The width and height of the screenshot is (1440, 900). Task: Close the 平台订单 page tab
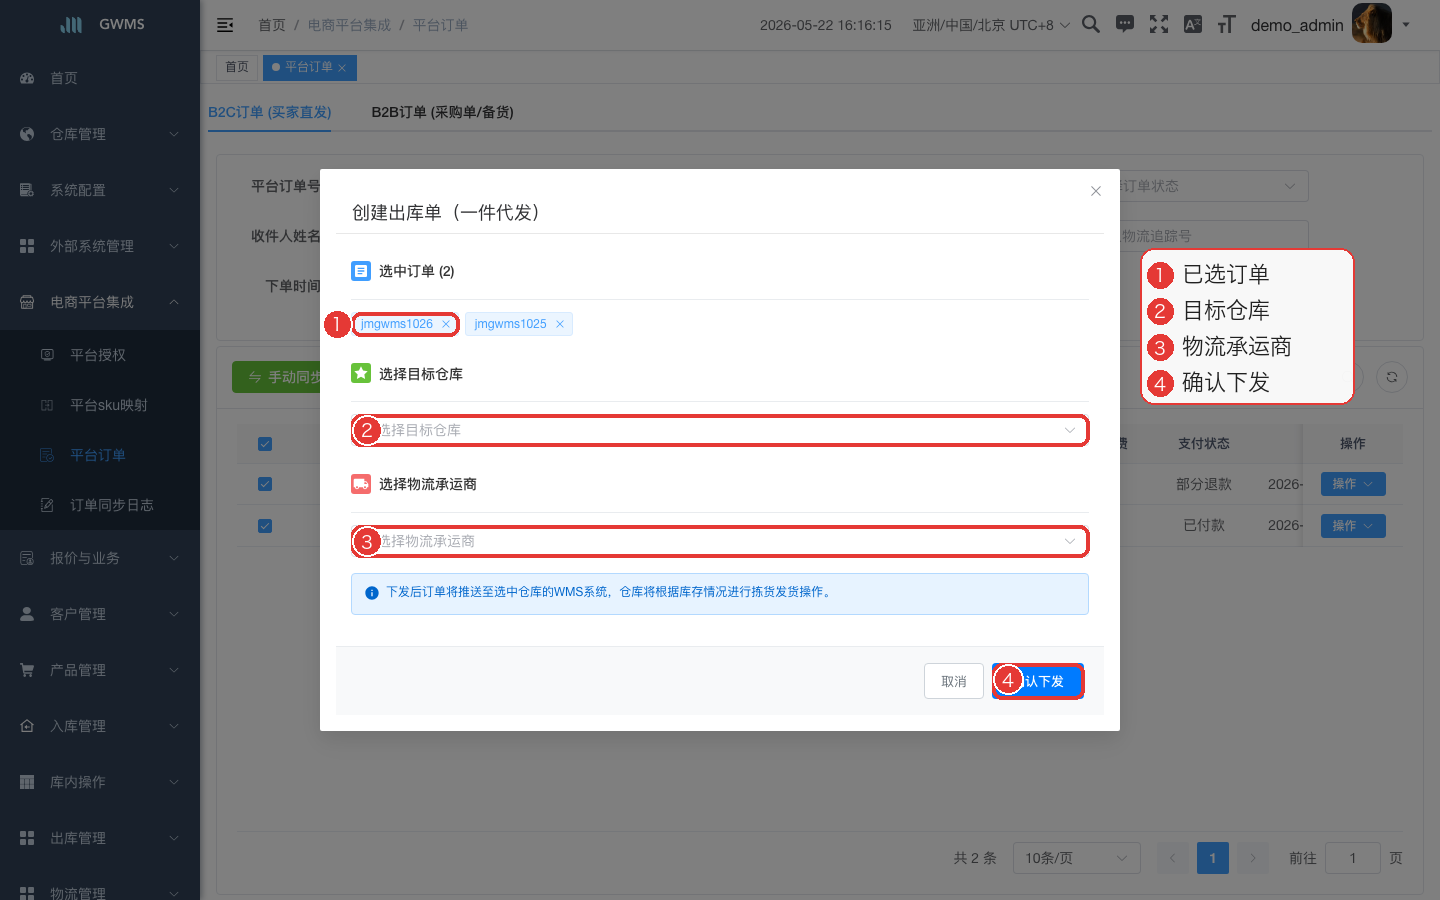pyautogui.click(x=342, y=68)
